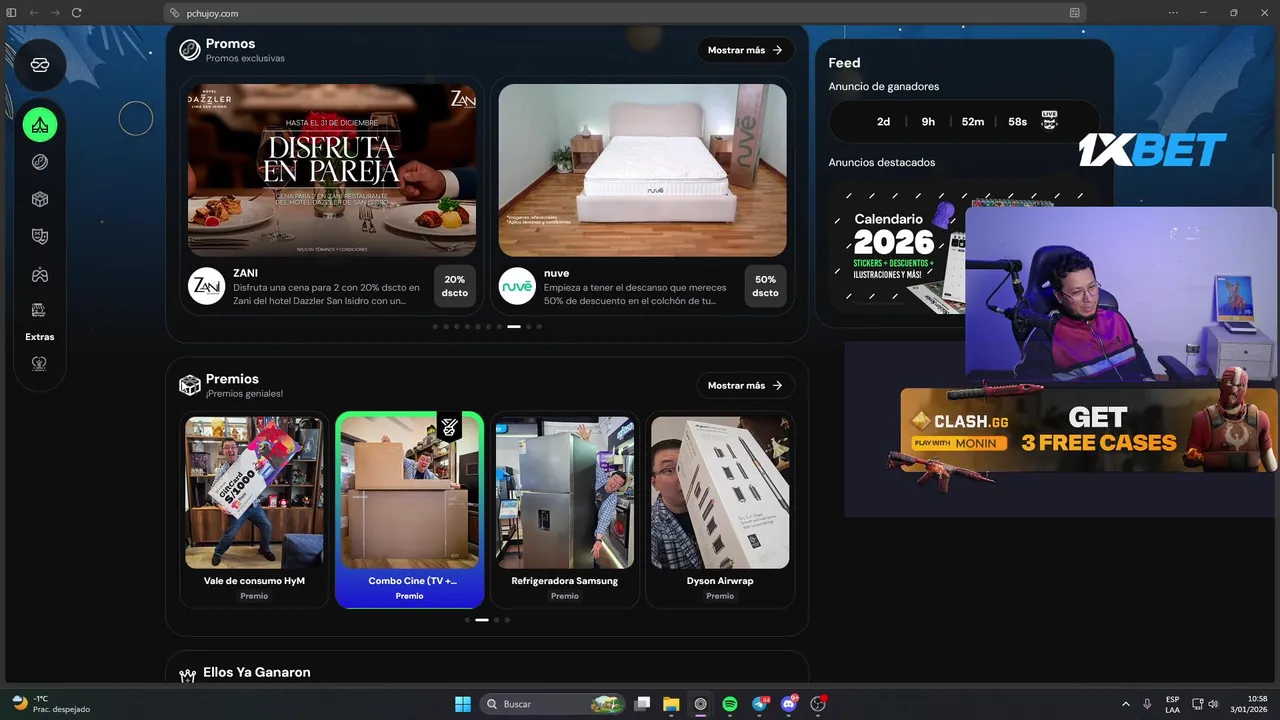
Task: Click the Anuncio de ganadores label
Action: (x=884, y=87)
